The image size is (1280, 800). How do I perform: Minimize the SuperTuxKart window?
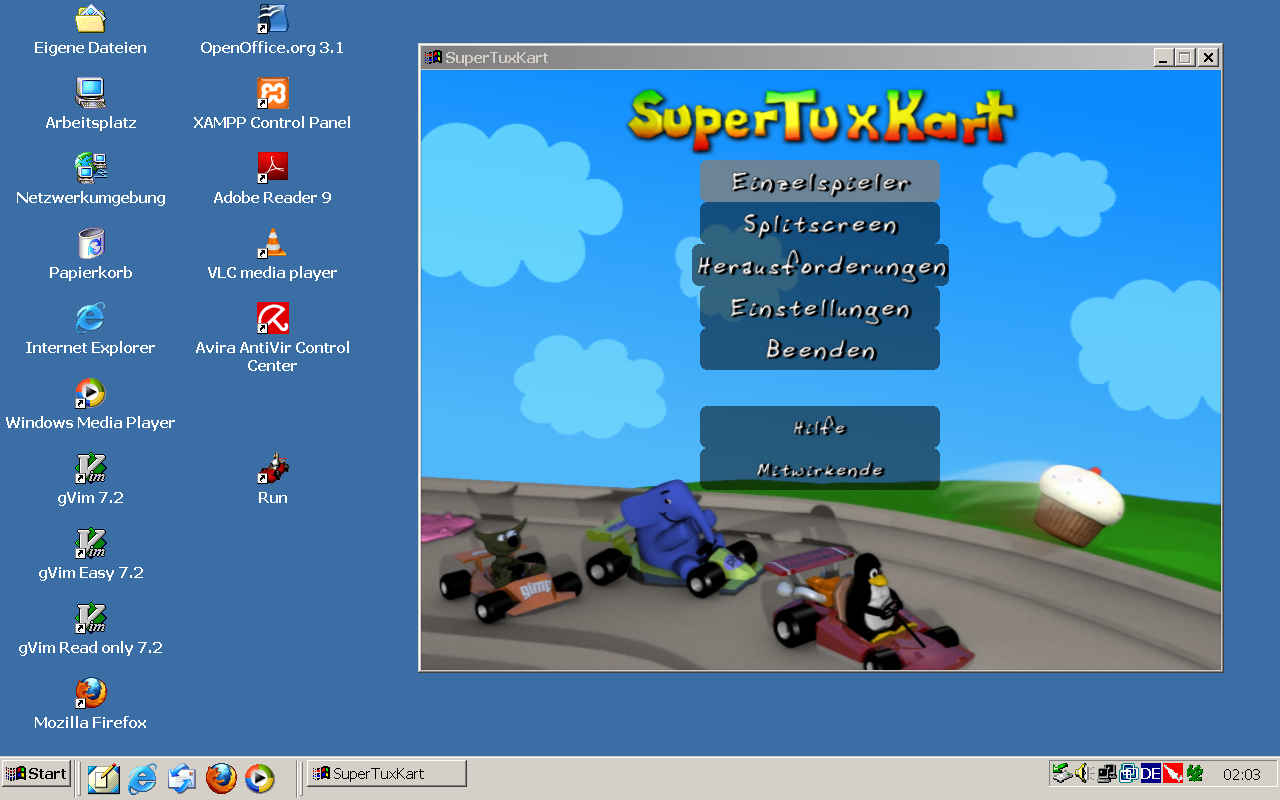tap(1162, 58)
